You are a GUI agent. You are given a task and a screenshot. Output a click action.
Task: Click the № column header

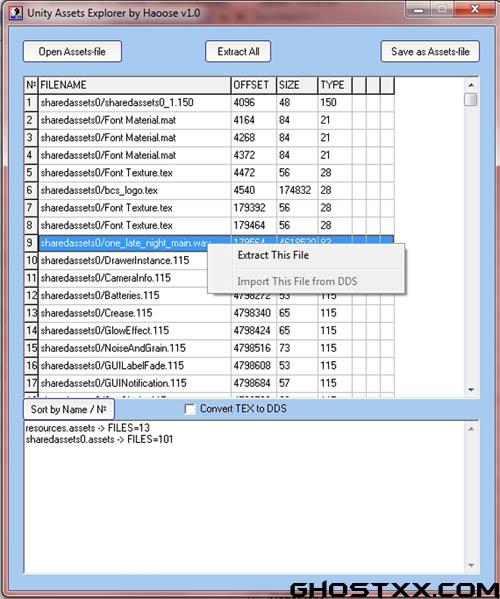coord(31,85)
